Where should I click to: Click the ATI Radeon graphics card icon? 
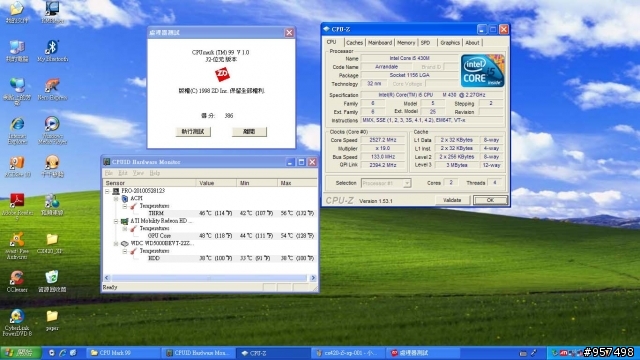(124, 221)
